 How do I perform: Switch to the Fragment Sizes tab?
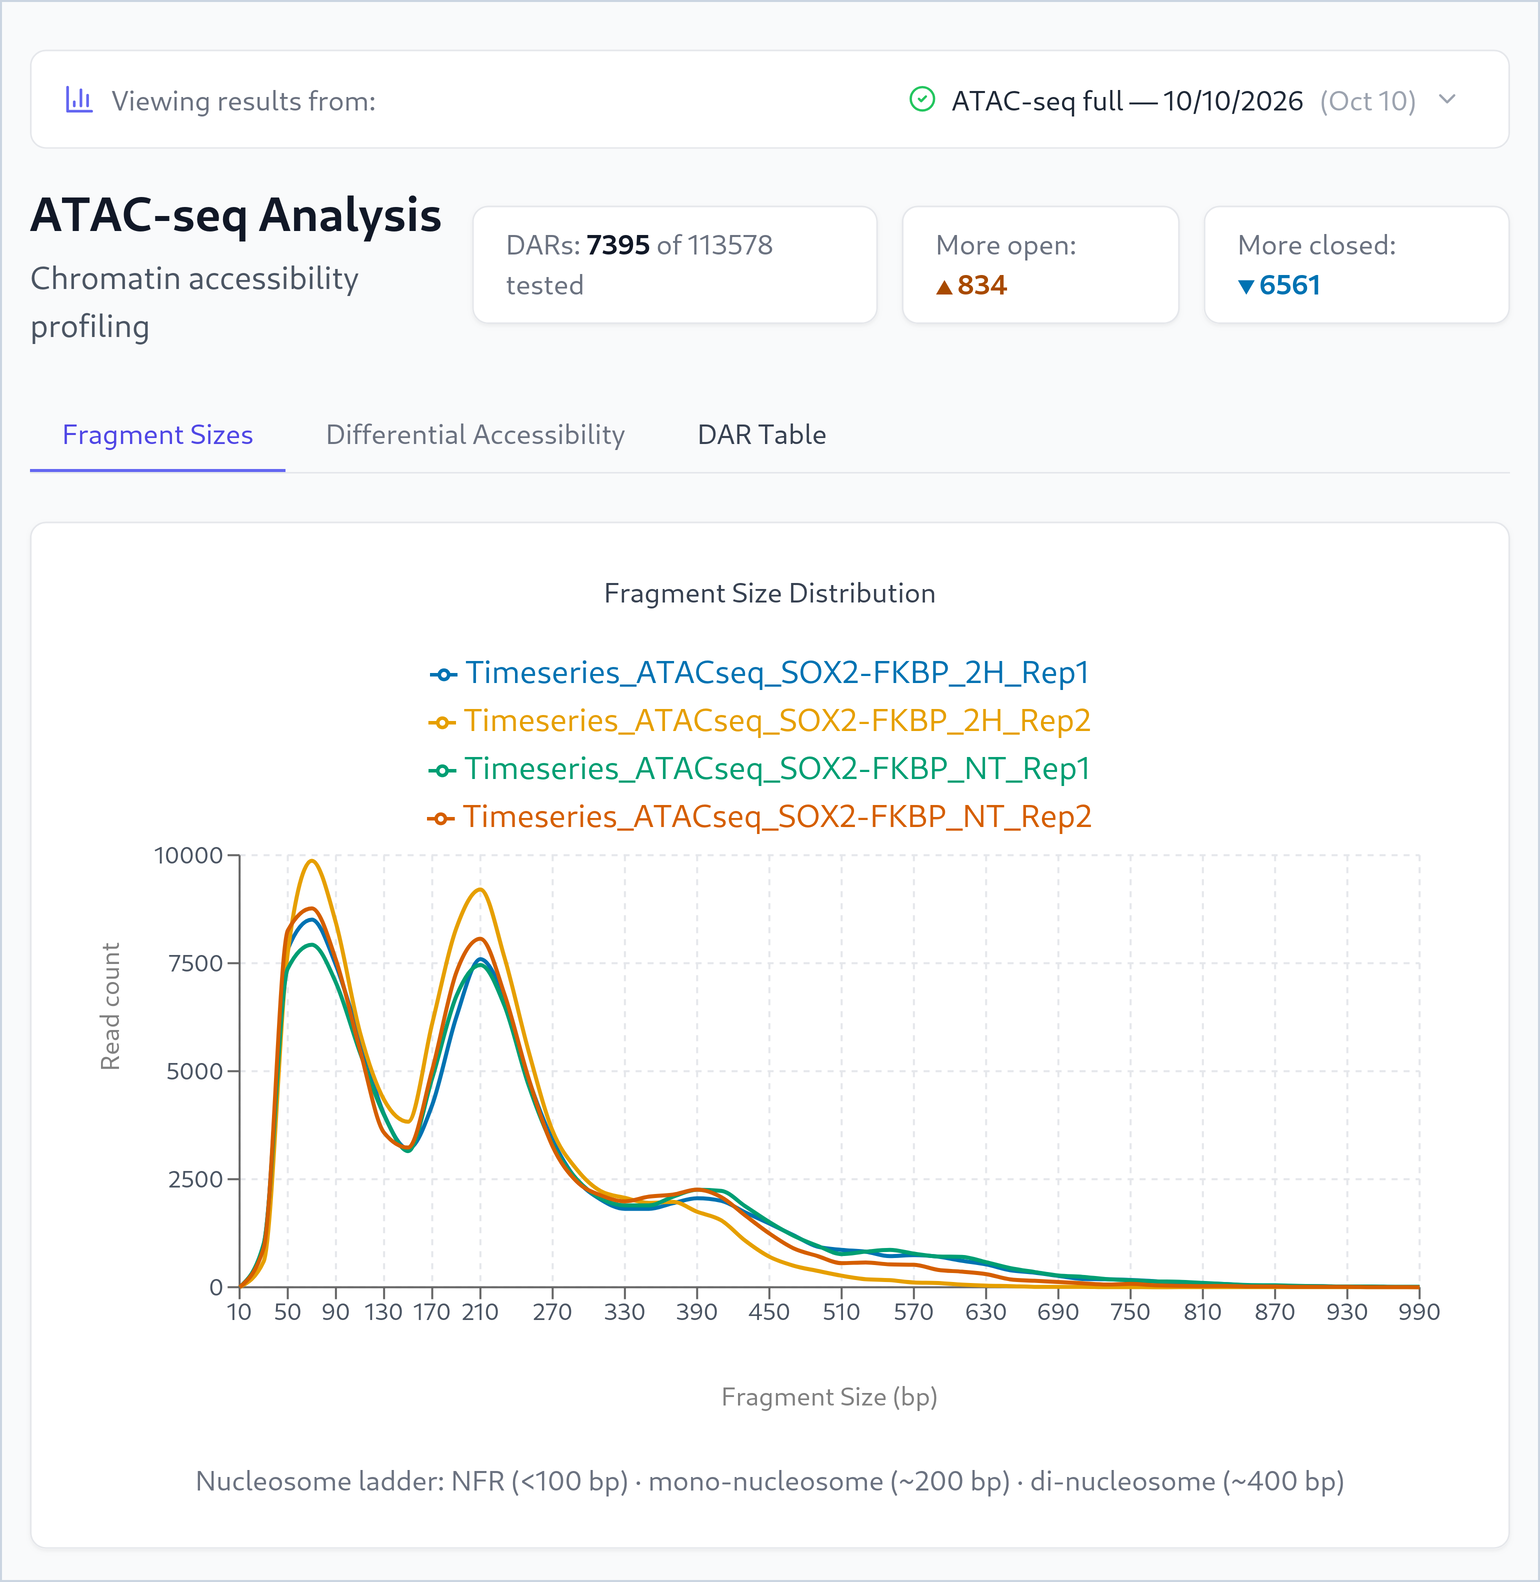(x=158, y=435)
